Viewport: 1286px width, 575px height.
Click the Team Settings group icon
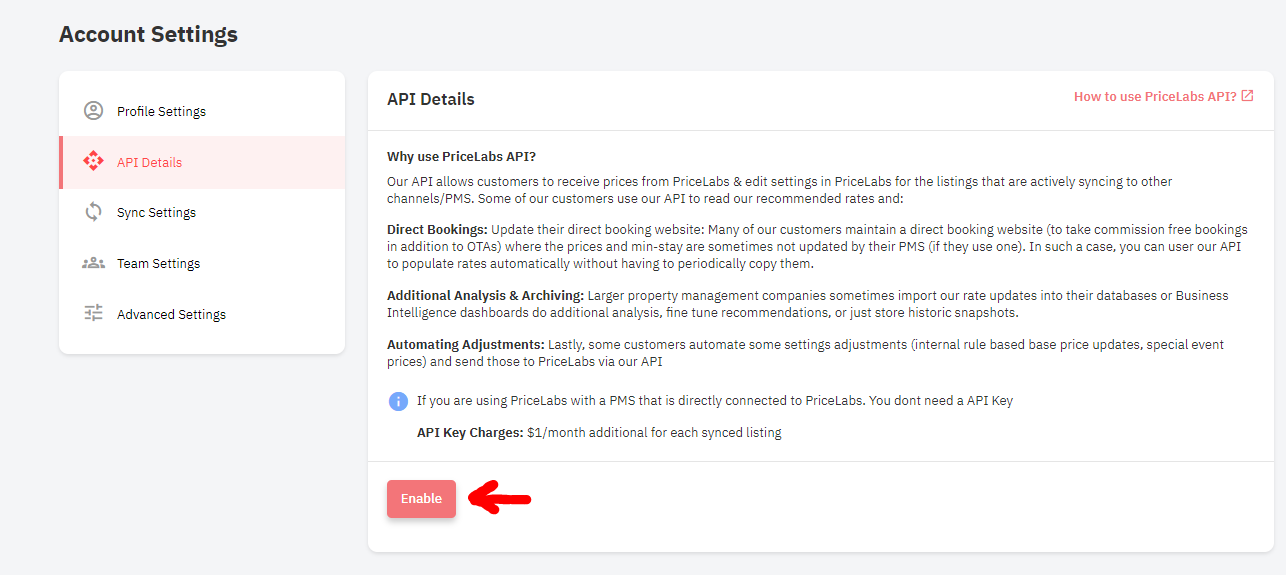(x=93, y=263)
